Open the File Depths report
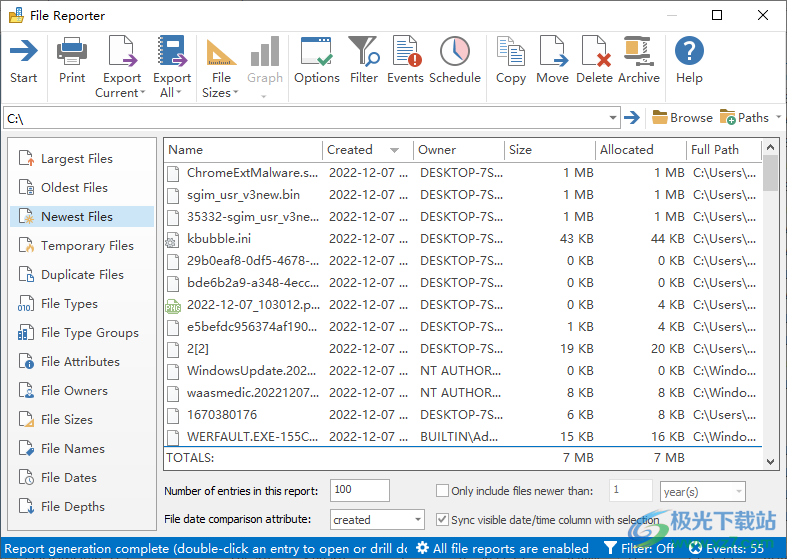Viewport: 787px width, 559px height. (82, 507)
